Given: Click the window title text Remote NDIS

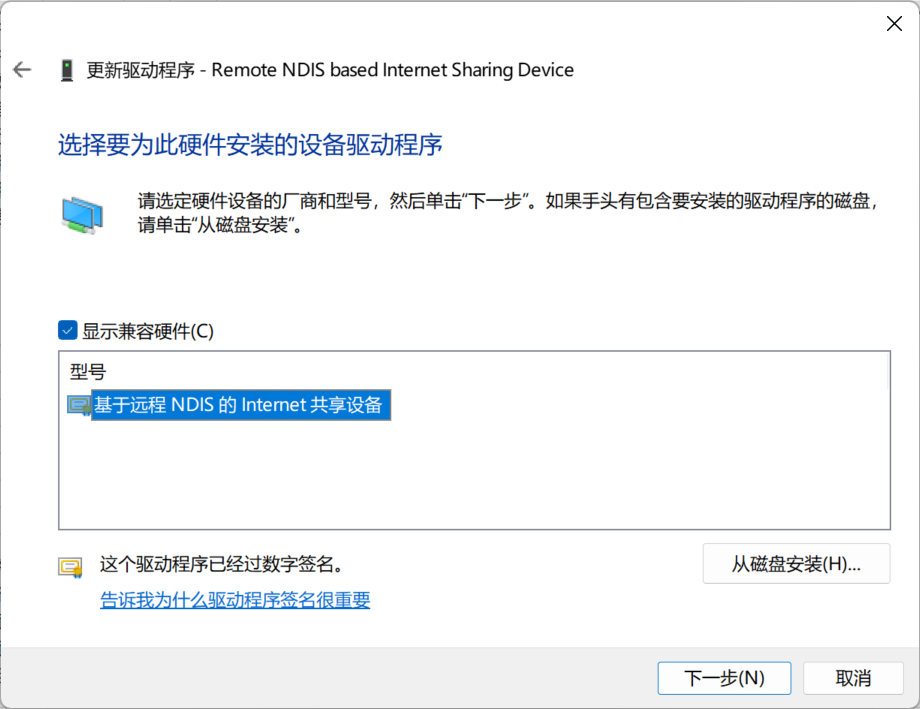Looking at the screenshot, I should coord(268,70).
